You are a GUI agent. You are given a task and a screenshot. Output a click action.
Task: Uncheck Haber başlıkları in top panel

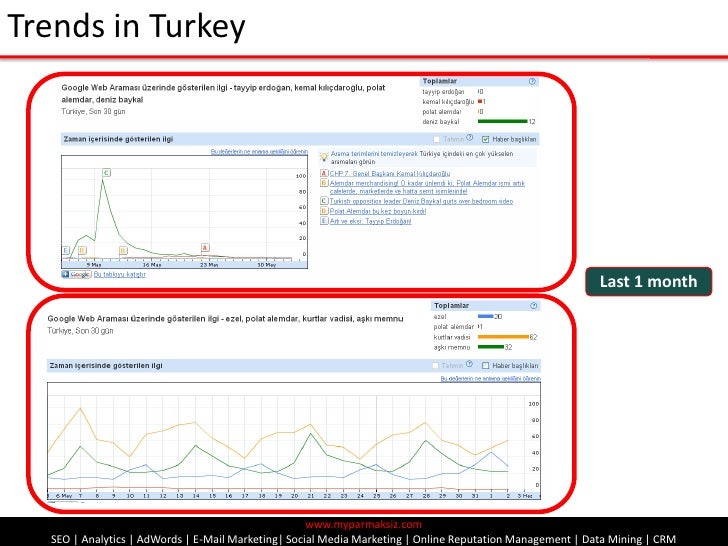click(x=486, y=139)
